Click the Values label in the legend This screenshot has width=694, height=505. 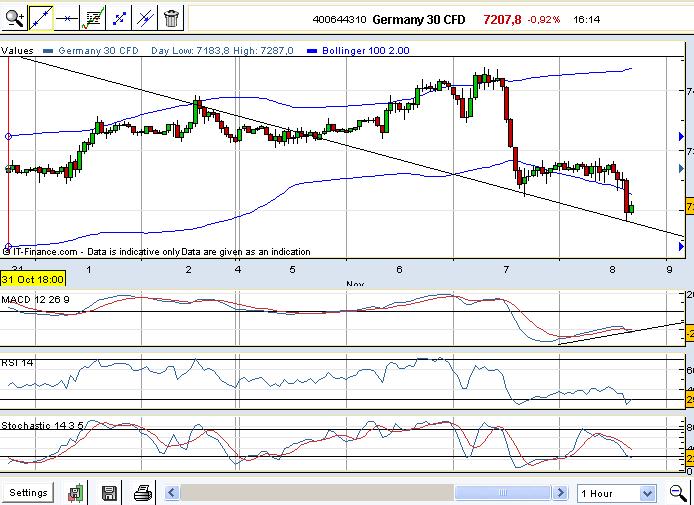[17, 50]
